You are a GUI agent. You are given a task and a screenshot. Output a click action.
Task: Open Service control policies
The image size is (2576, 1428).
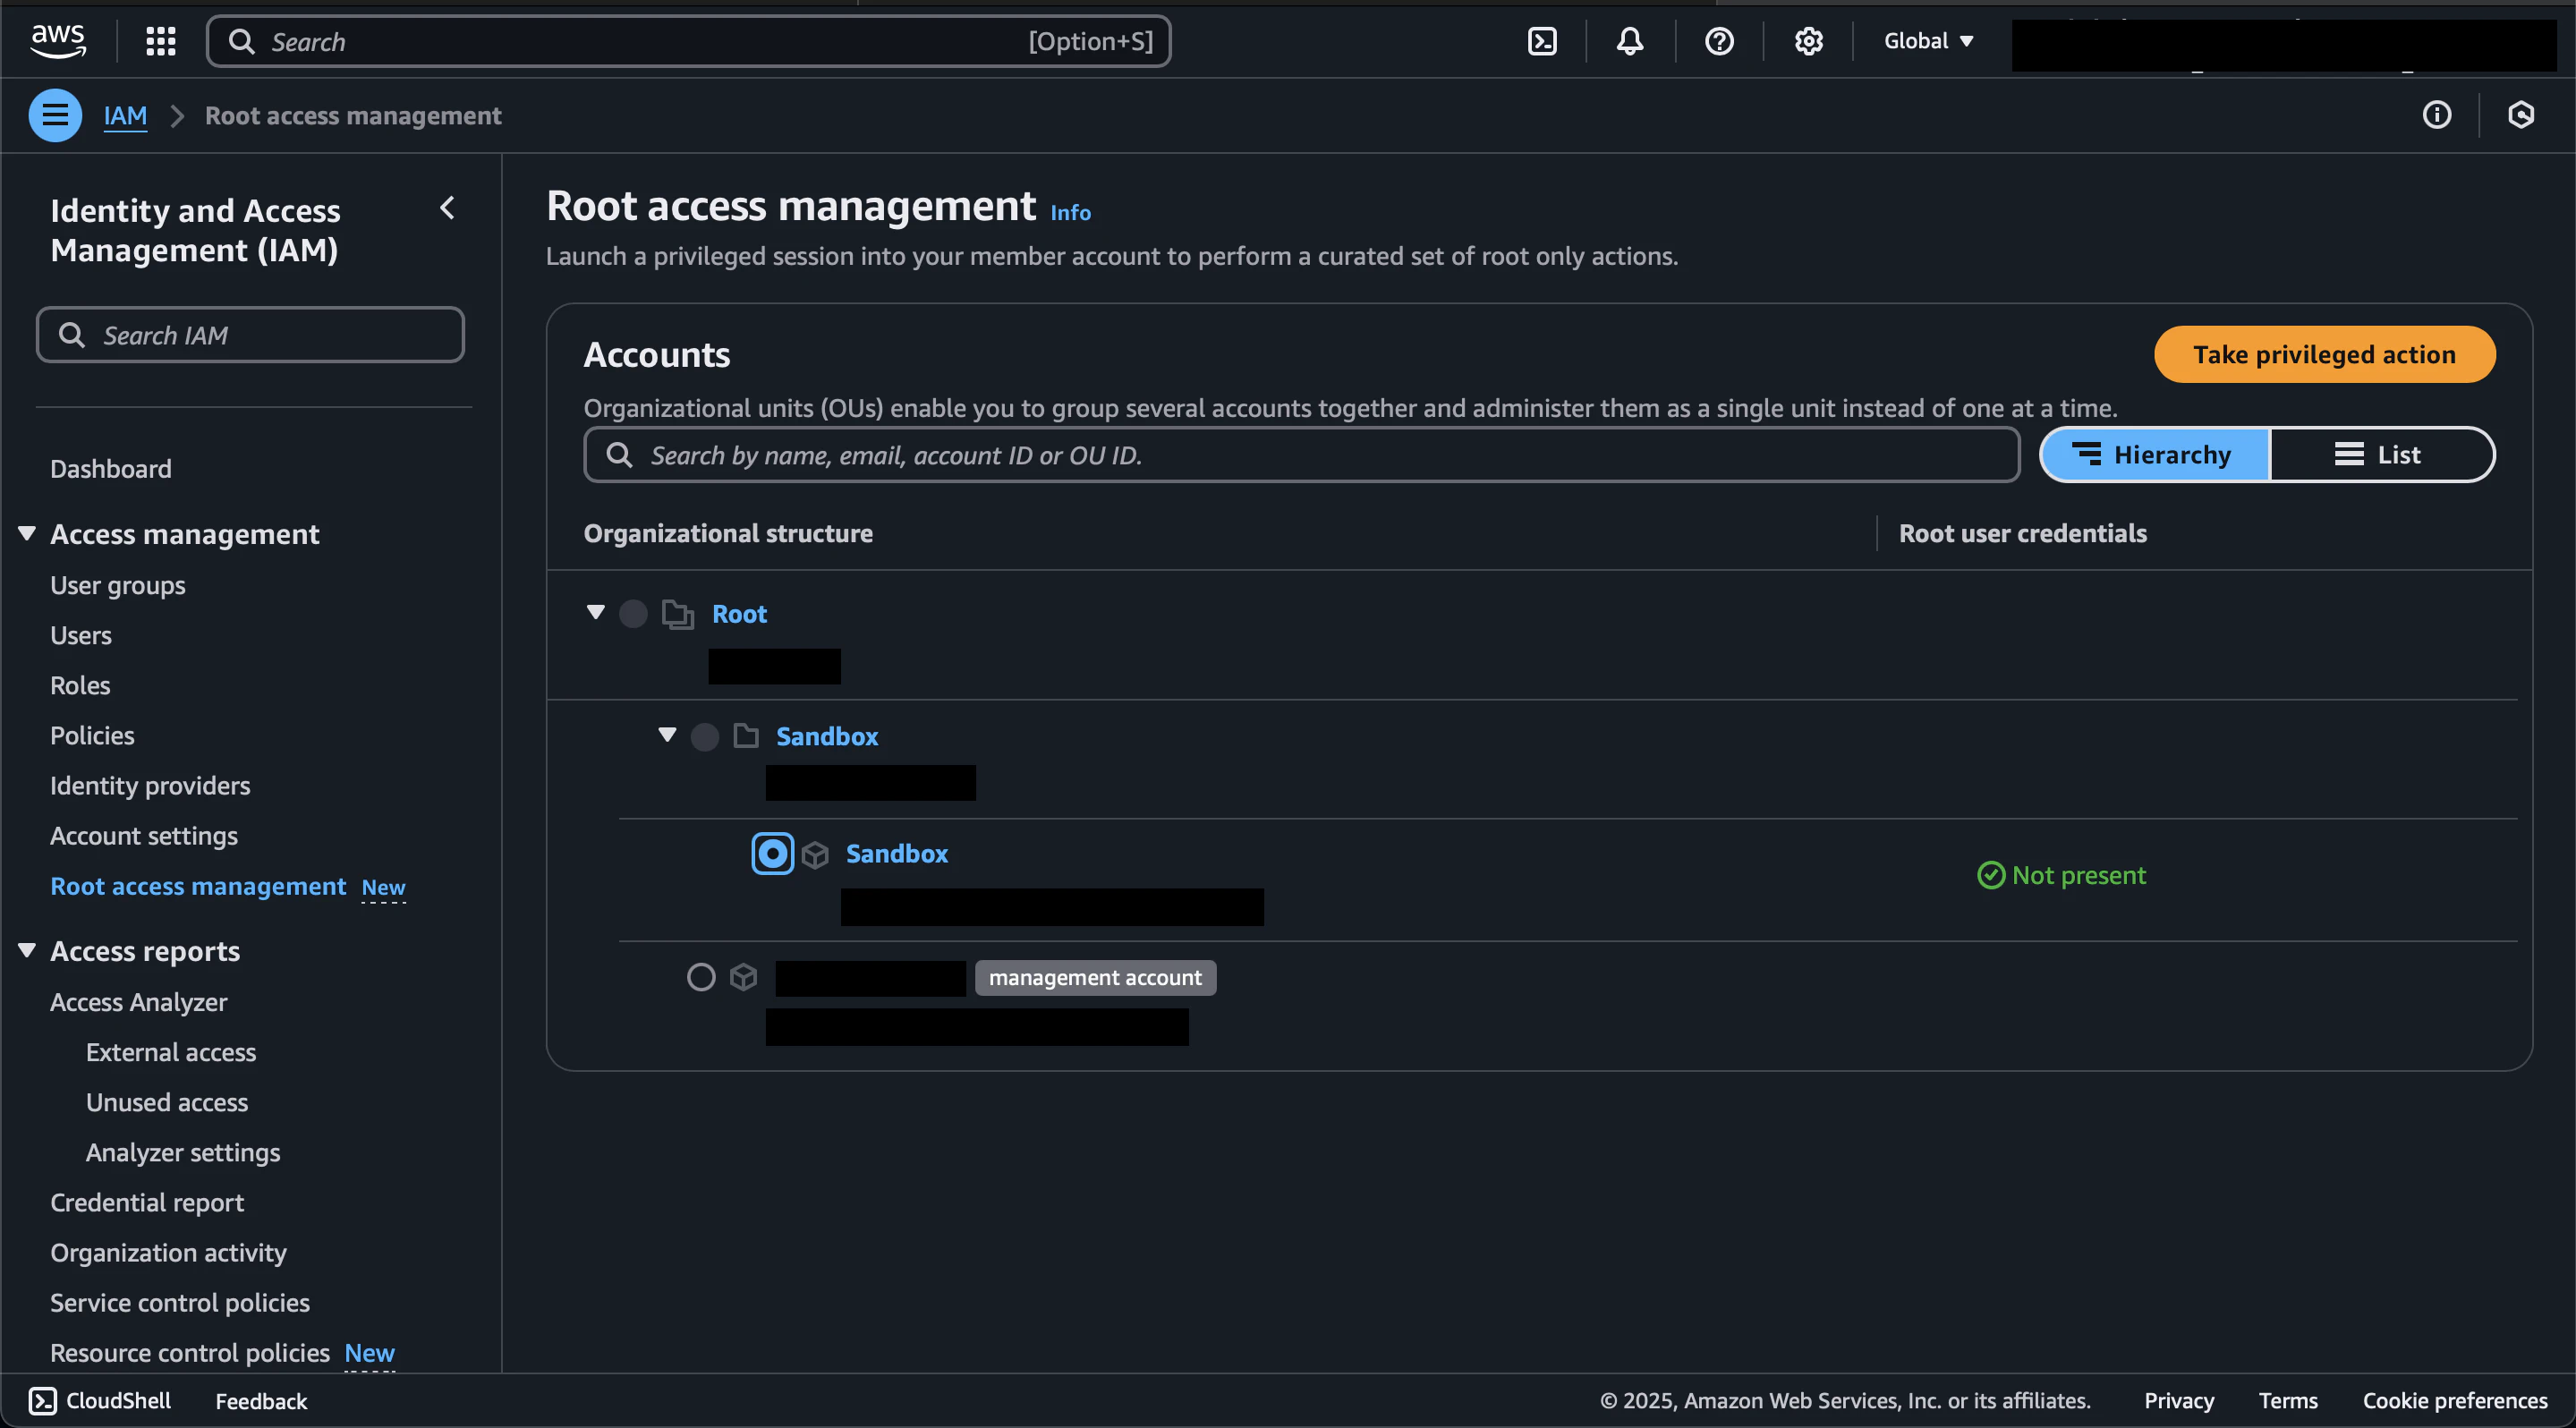coord(180,1303)
